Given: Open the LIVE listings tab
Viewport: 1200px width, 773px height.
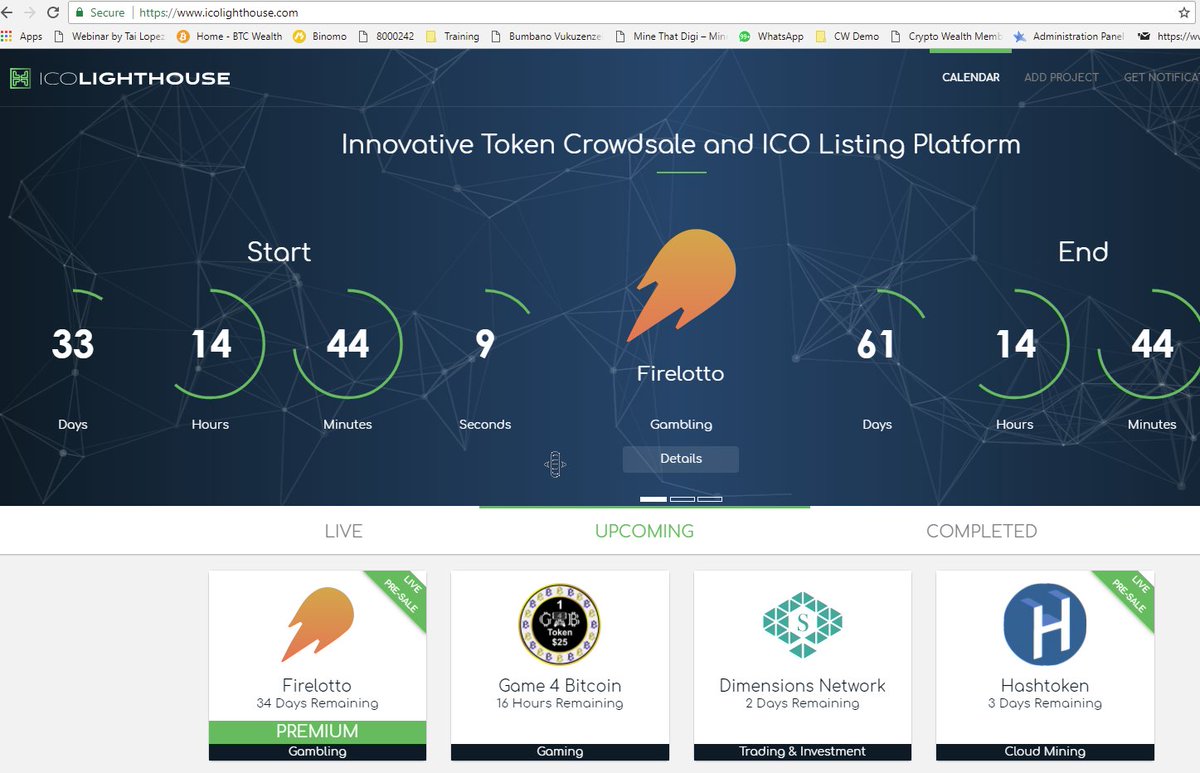Looking at the screenshot, I should [344, 531].
